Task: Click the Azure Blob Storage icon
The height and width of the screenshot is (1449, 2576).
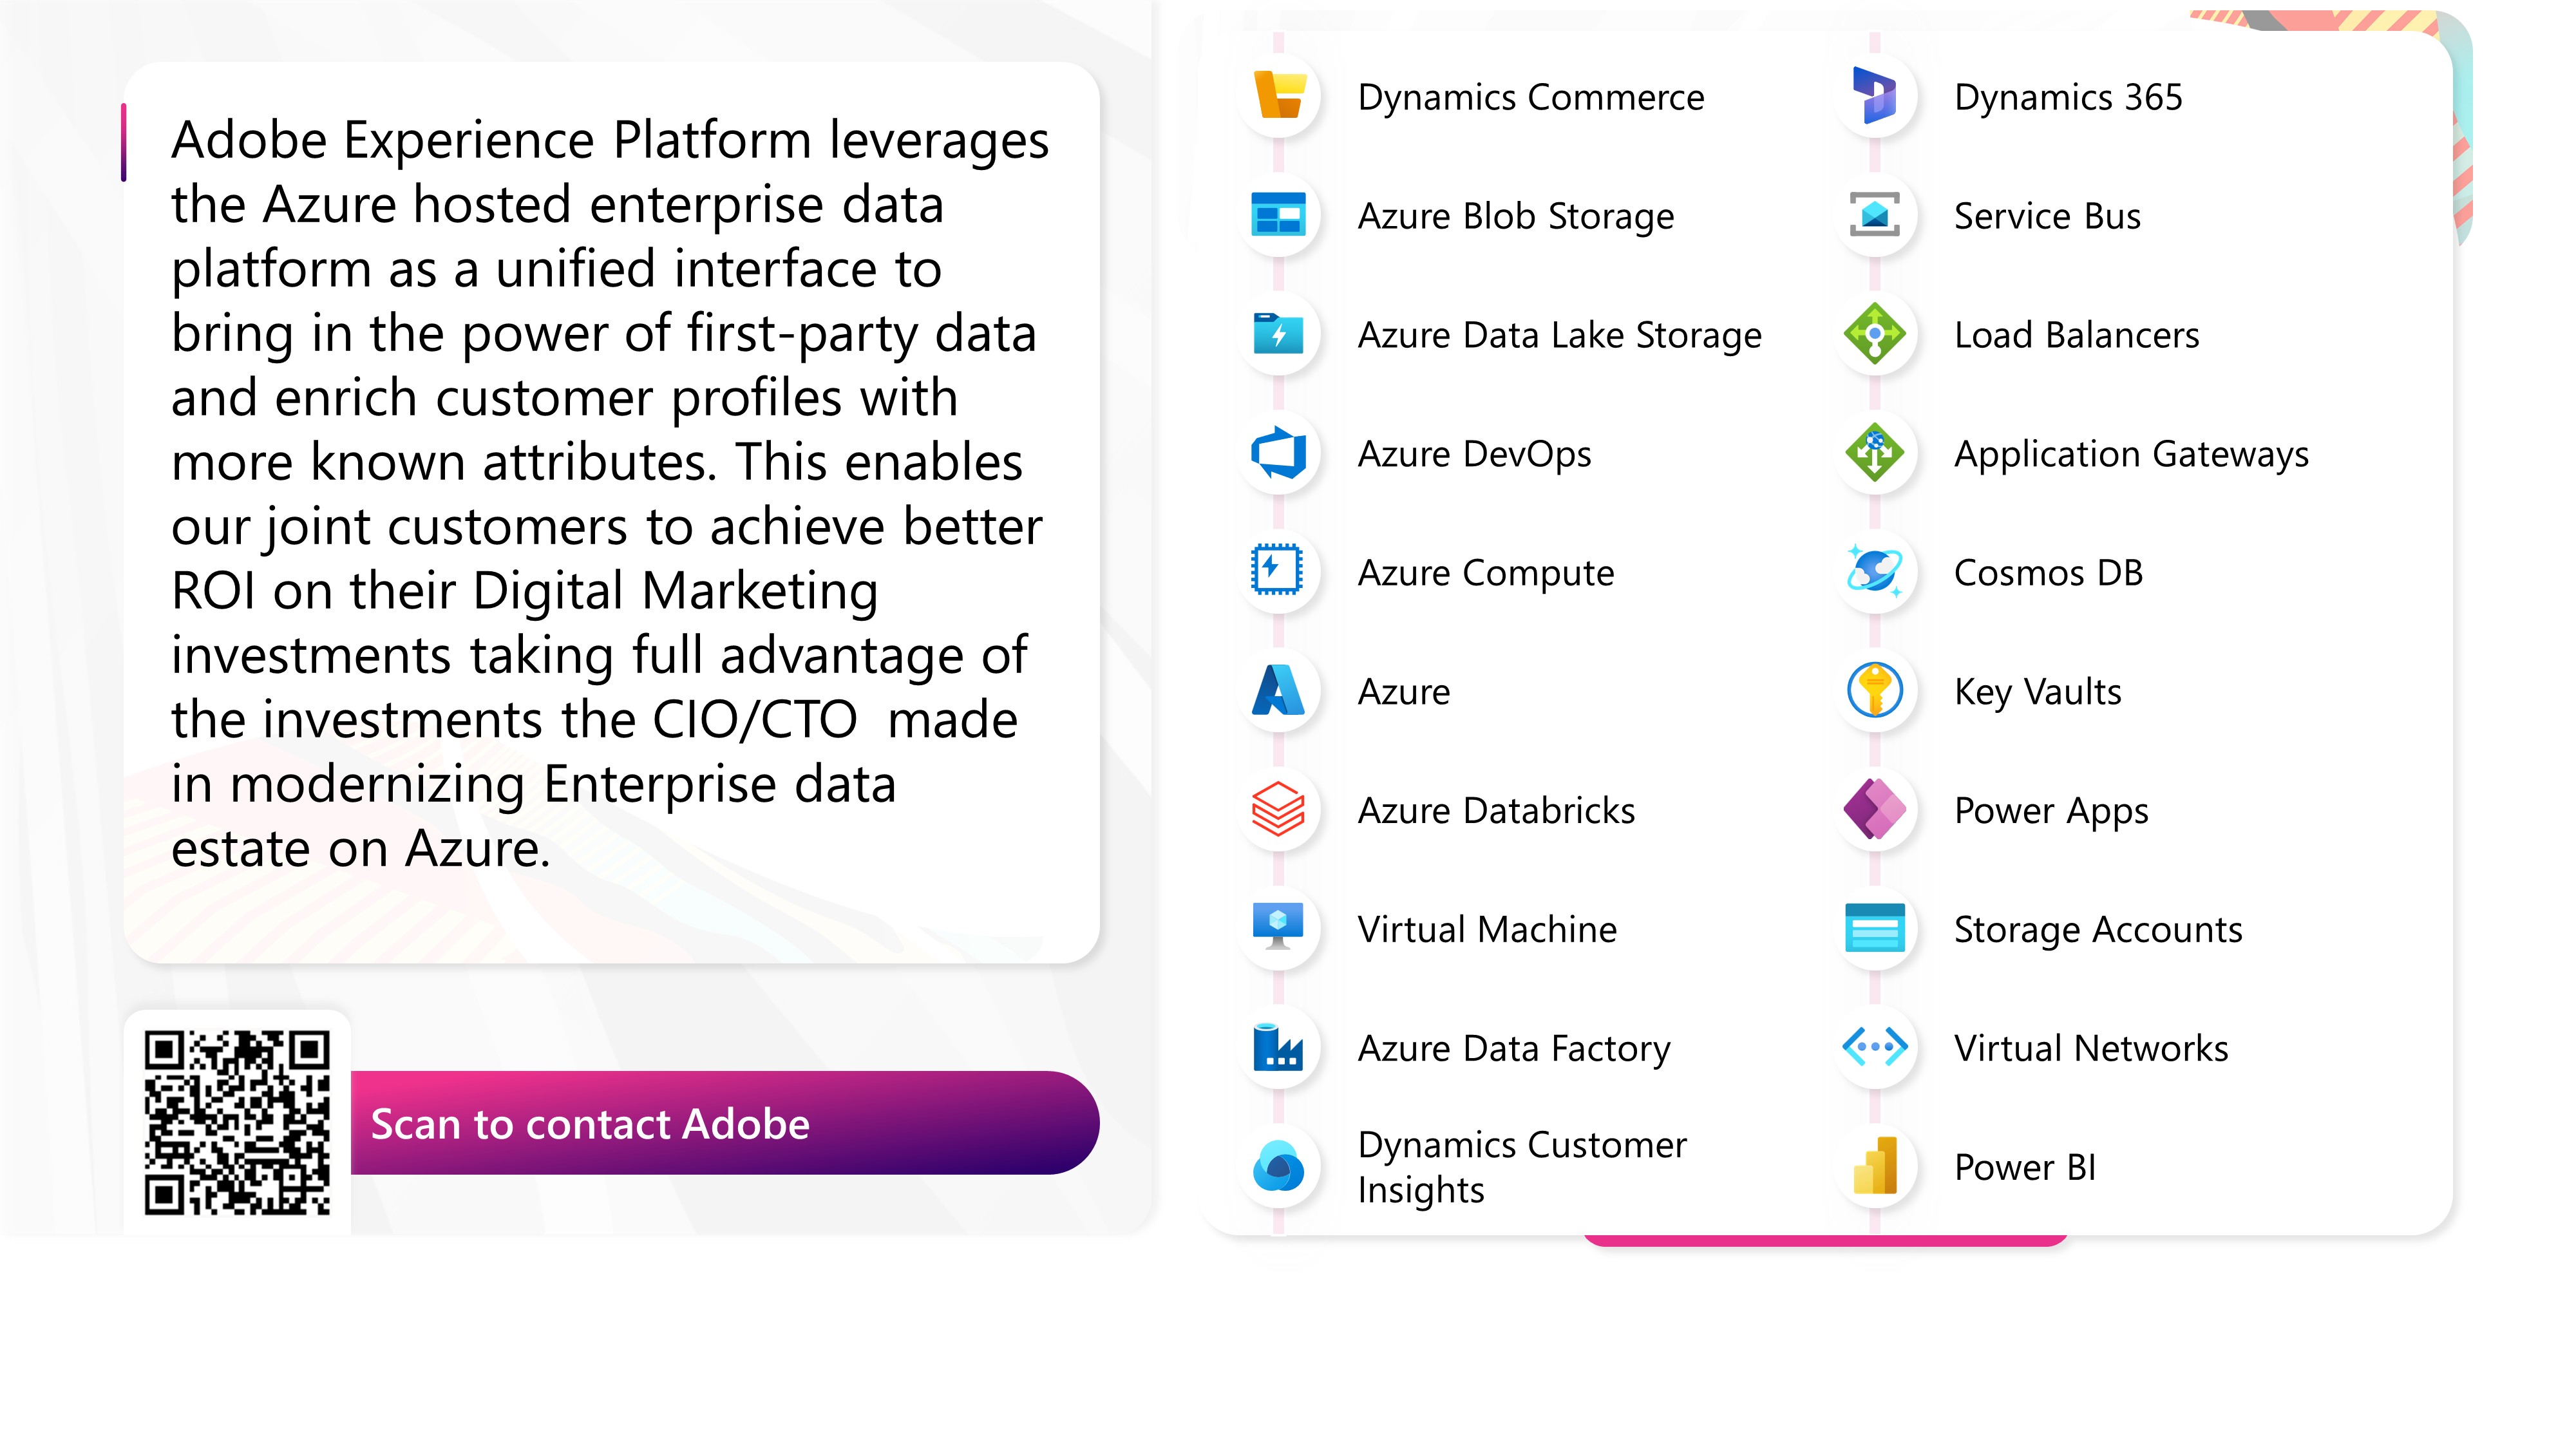Action: (x=1279, y=215)
